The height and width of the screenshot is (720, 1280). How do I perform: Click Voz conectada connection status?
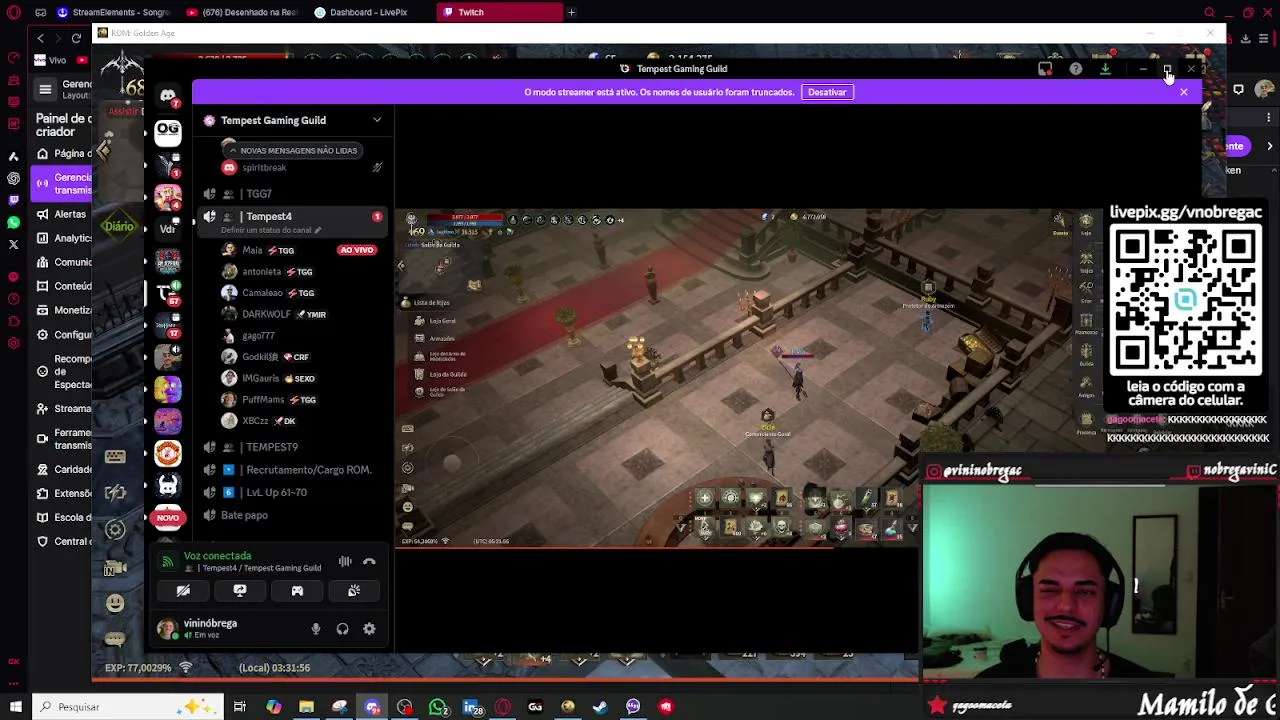[217, 556]
